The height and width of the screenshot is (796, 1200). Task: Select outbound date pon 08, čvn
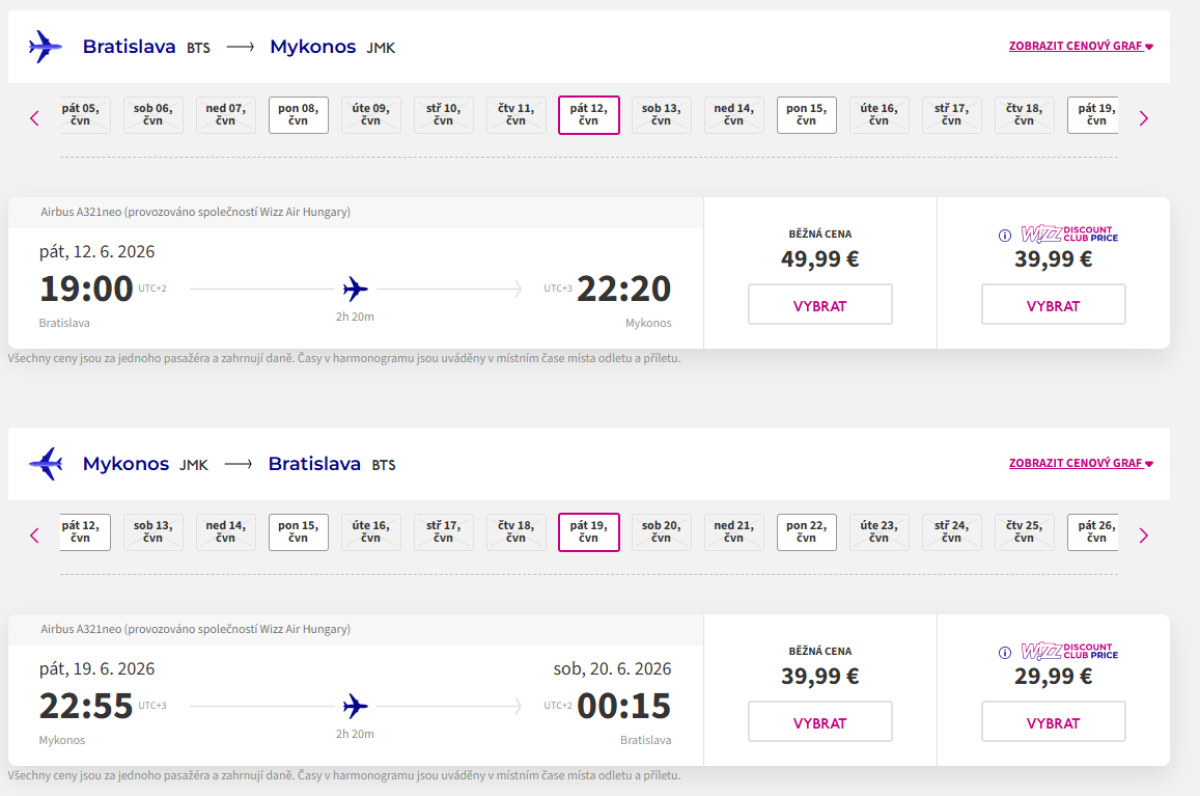pos(298,115)
